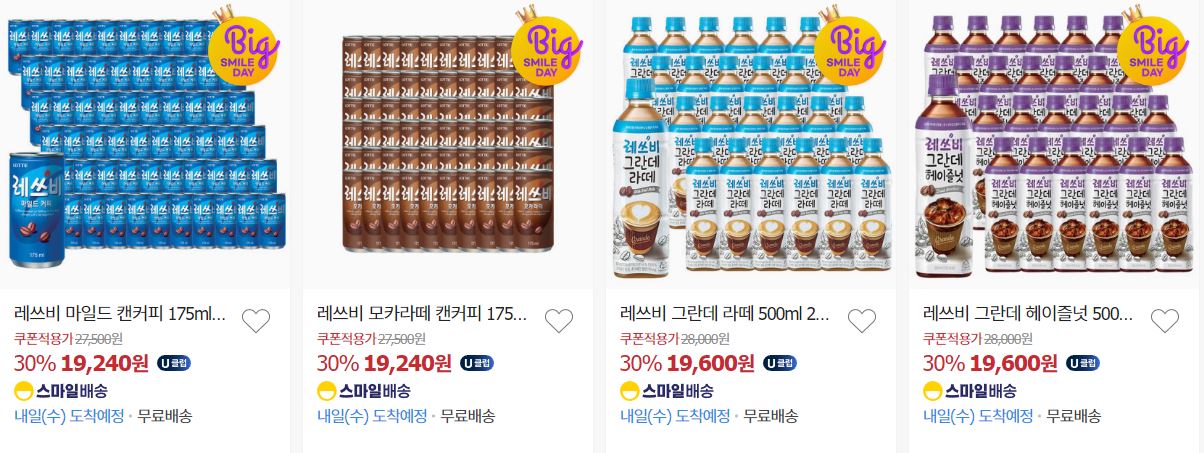
Task: Click 스마일배송 icon under 마일드 캔커피
Action: coord(24,391)
